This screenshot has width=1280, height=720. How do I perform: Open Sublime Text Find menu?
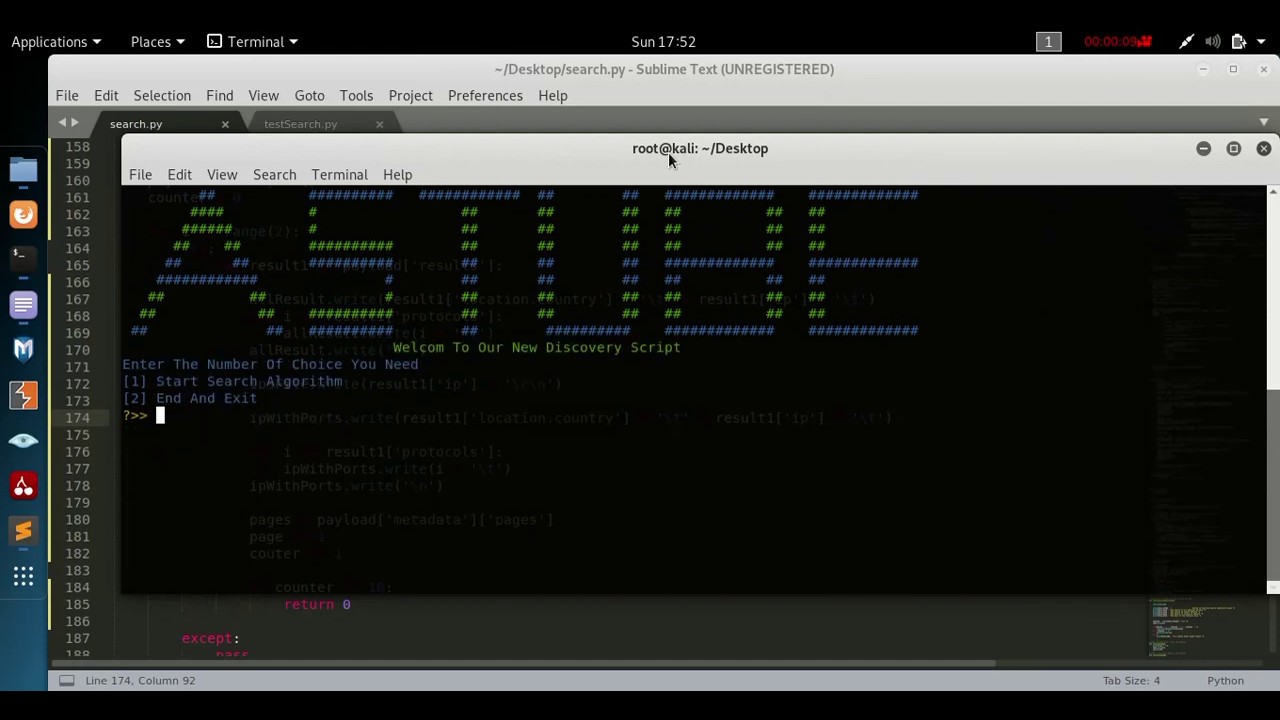[x=219, y=96]
